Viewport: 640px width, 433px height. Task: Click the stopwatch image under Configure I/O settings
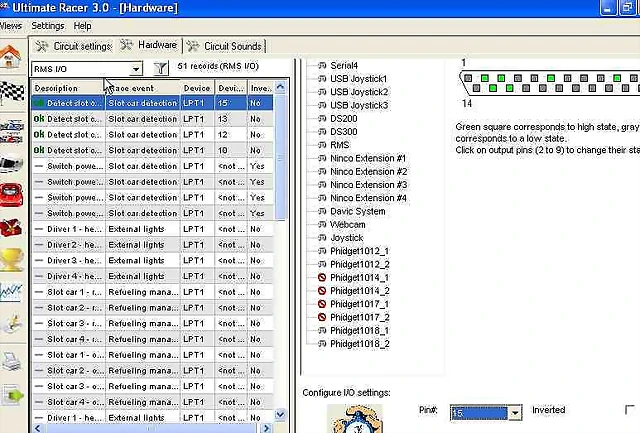pyautogui.click(x=355, y=419)
